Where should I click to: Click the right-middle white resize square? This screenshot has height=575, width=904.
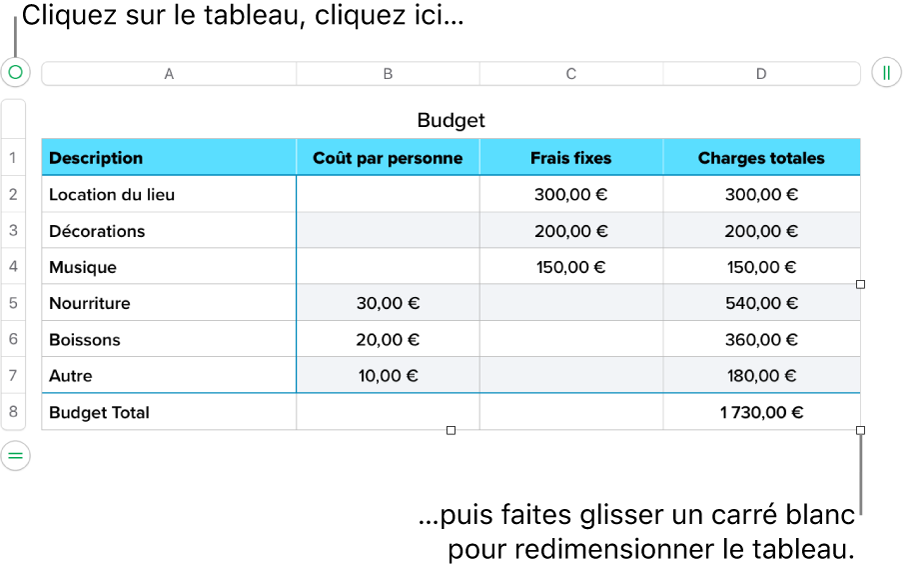tap(860, 285)
